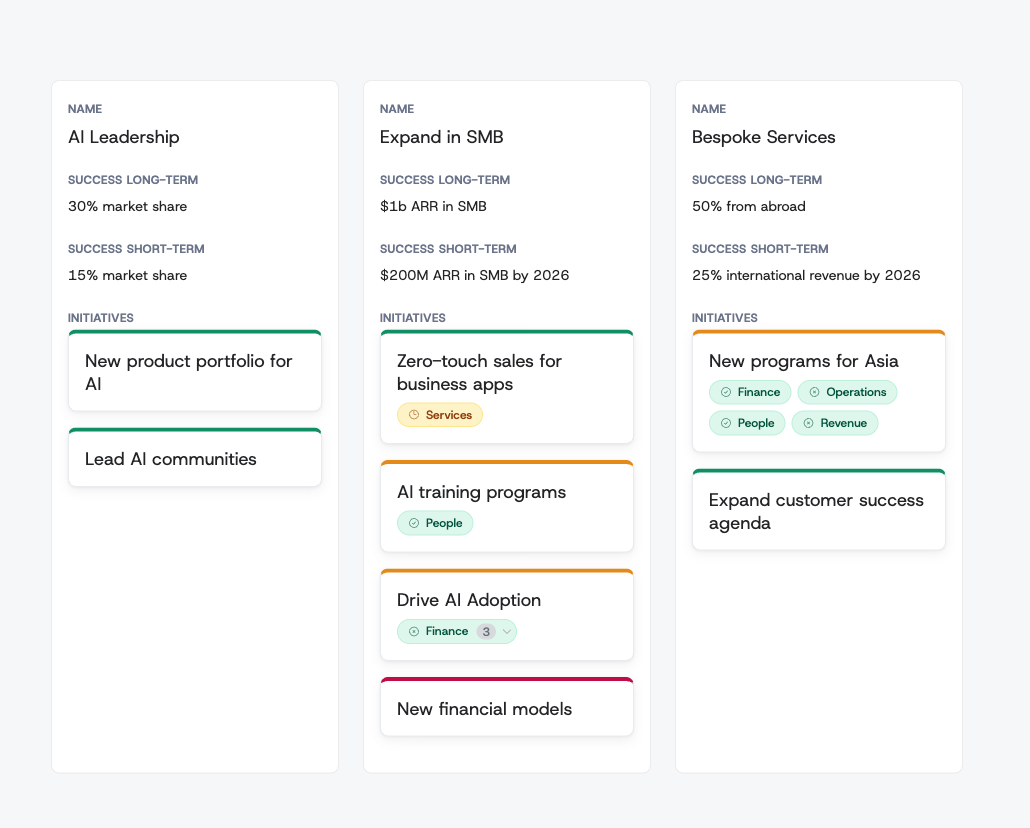Expand the Finance tag chevron dropdown
The width and height of the screenshot is (1030, 828).
[506, 632]
